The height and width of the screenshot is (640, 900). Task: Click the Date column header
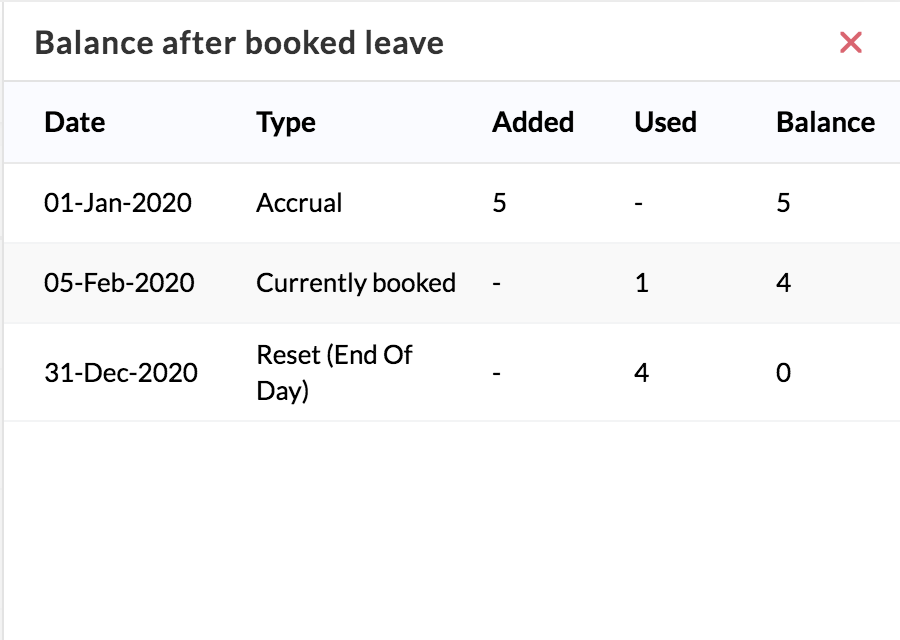(x=75, y=122)
